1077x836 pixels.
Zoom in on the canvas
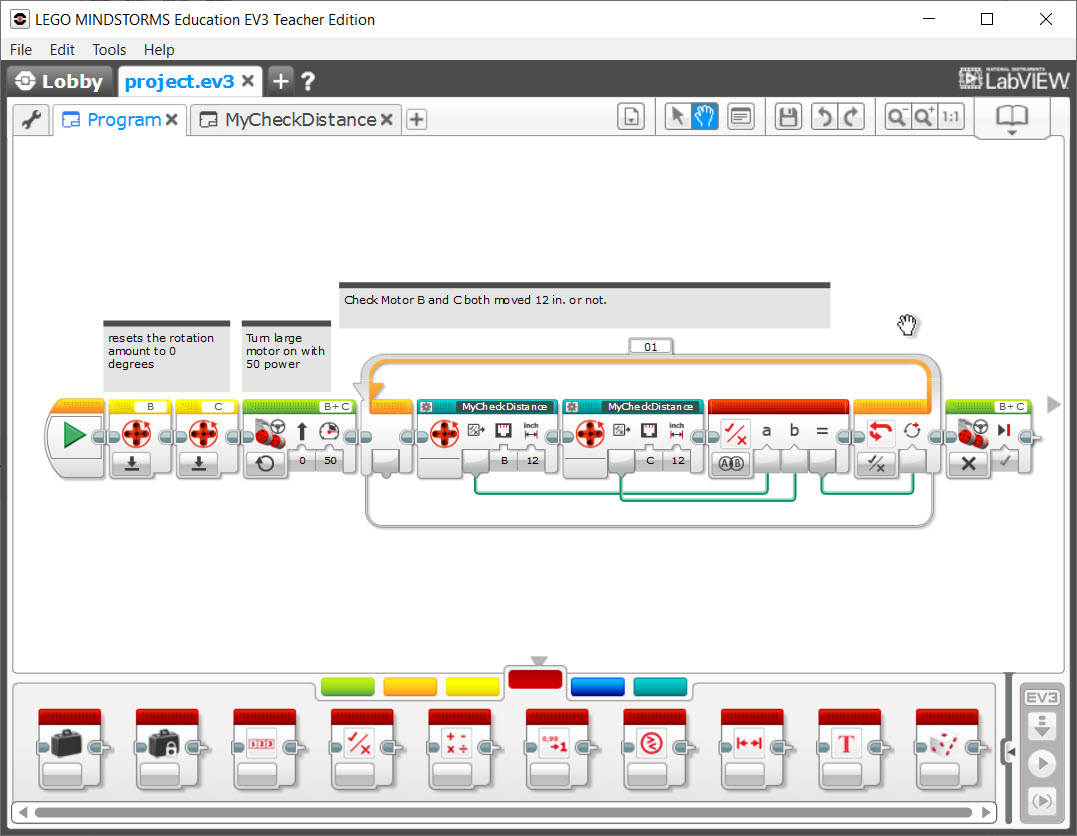[924, 117]
